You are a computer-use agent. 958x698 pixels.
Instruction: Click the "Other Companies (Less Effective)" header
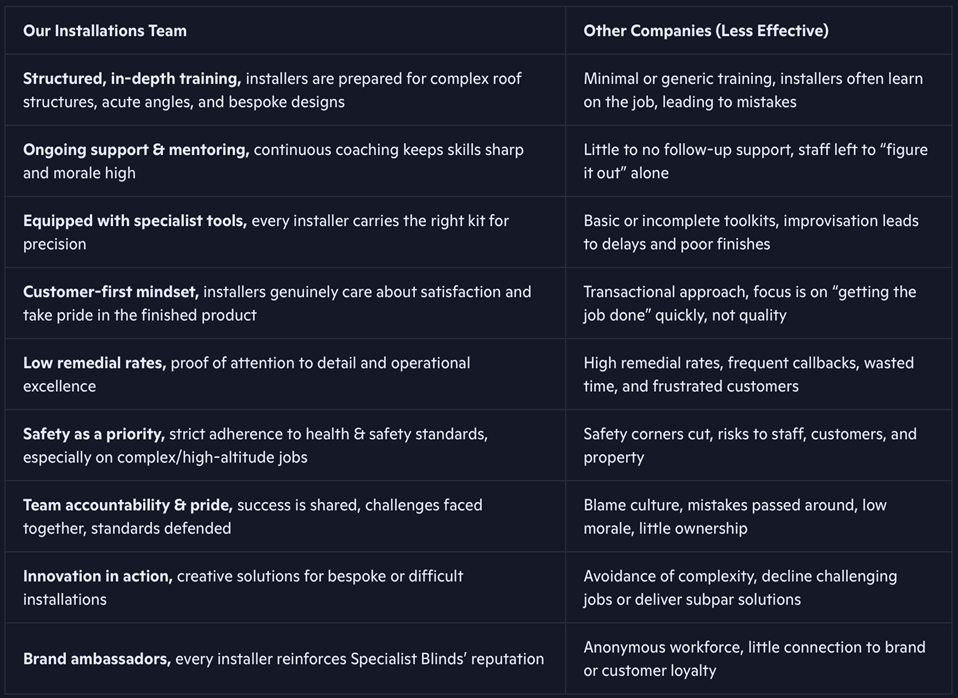706,31
